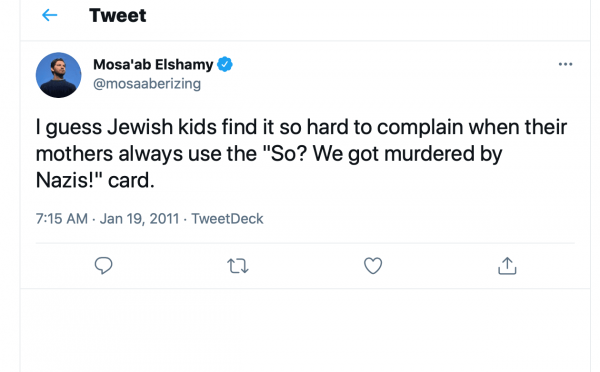Click the tweet line beginning 'mothers always use'
600x372 pixels.
pos(269,154)
